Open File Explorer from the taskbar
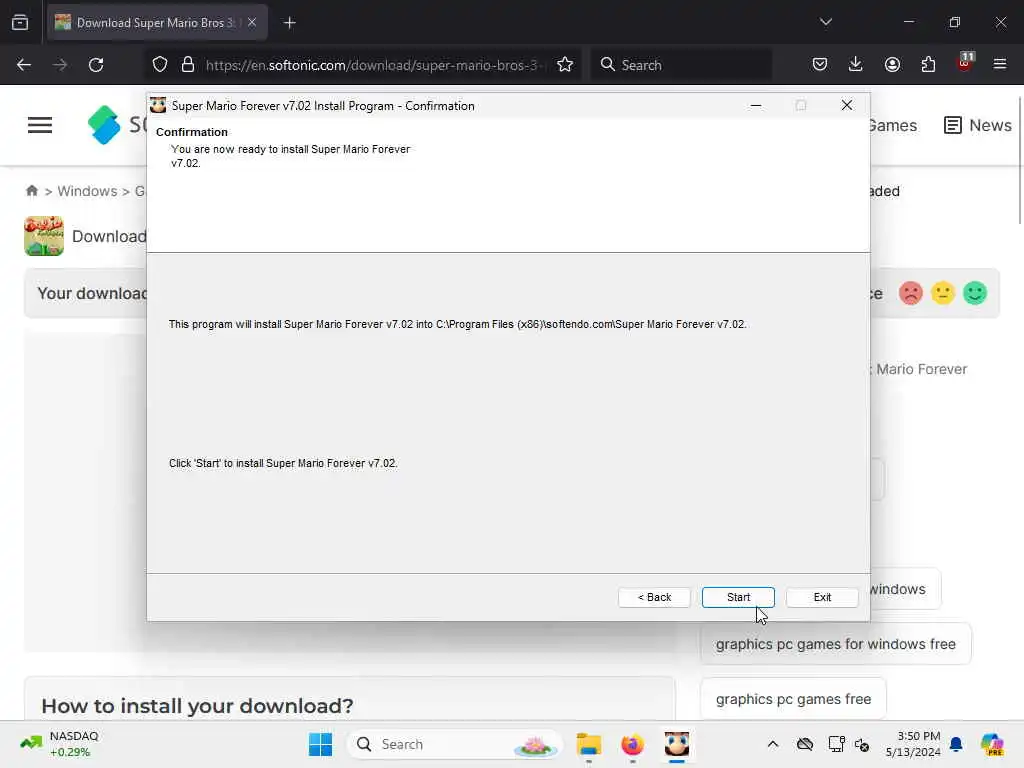This screenshot has width=1024, height=768. (x=588, y=744)
